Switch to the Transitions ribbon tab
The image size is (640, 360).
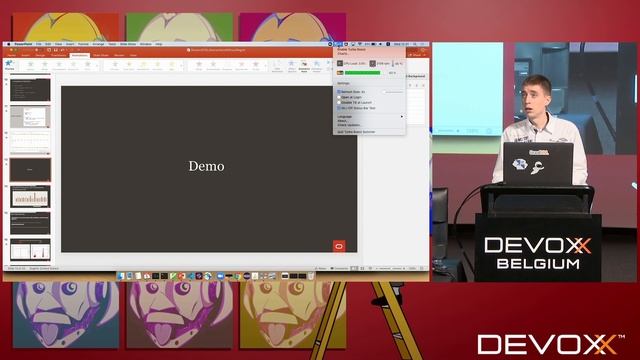point(58,55)
